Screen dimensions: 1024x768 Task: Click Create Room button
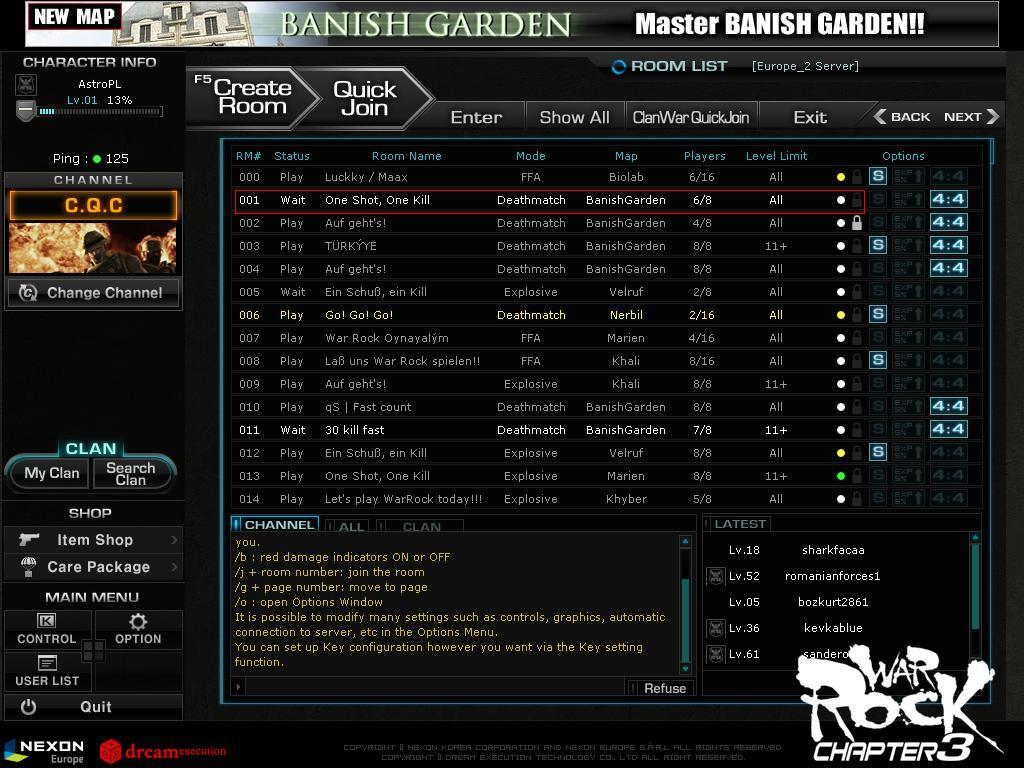pos(251,97)
